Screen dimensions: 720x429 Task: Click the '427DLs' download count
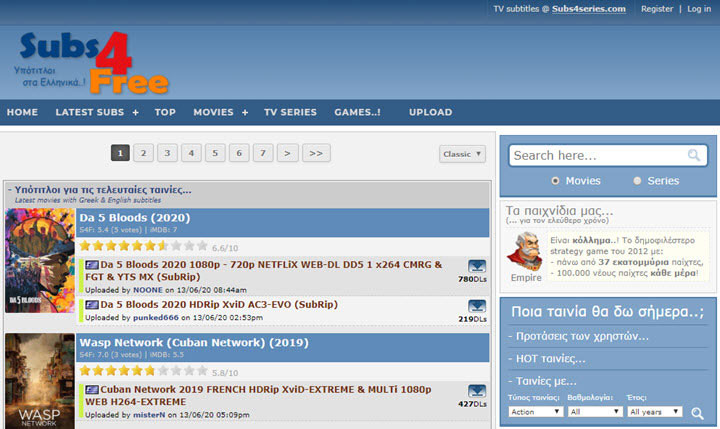[472, 404]
